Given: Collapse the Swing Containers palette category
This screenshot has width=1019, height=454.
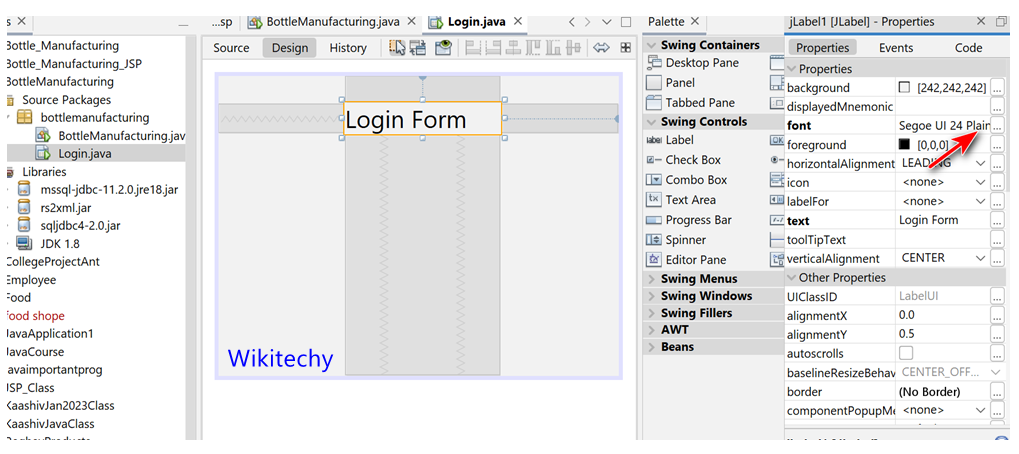Looking at the screenshot, I should click(652, 45).
